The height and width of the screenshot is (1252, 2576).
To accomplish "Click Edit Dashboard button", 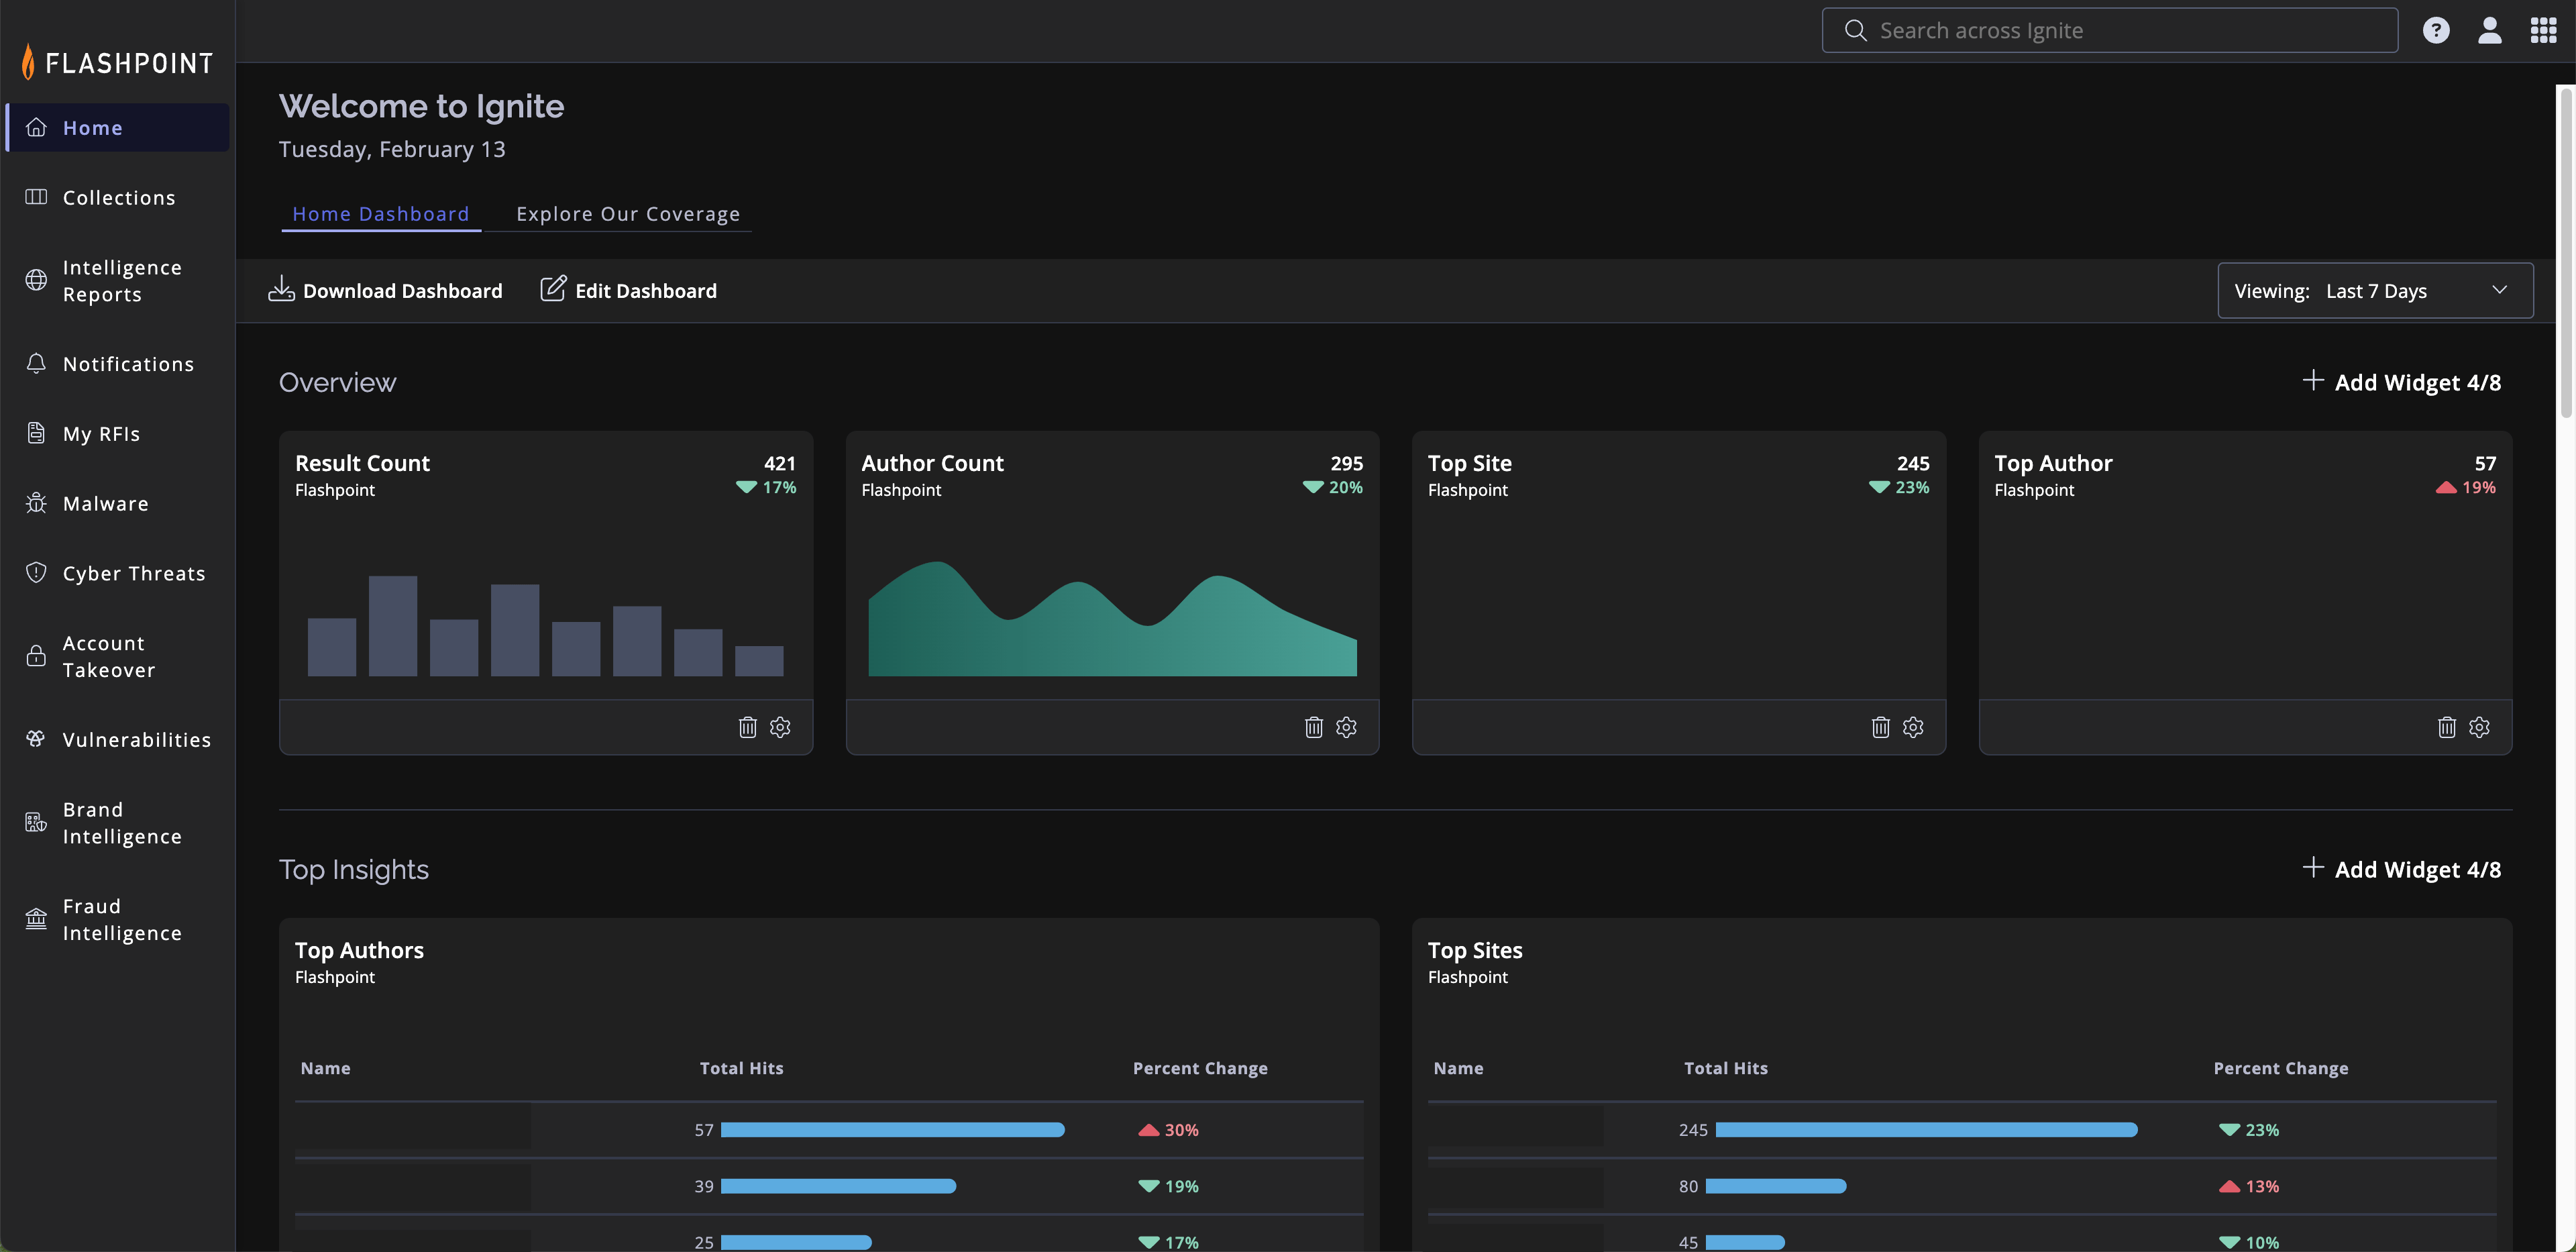I will coord(629,291).
